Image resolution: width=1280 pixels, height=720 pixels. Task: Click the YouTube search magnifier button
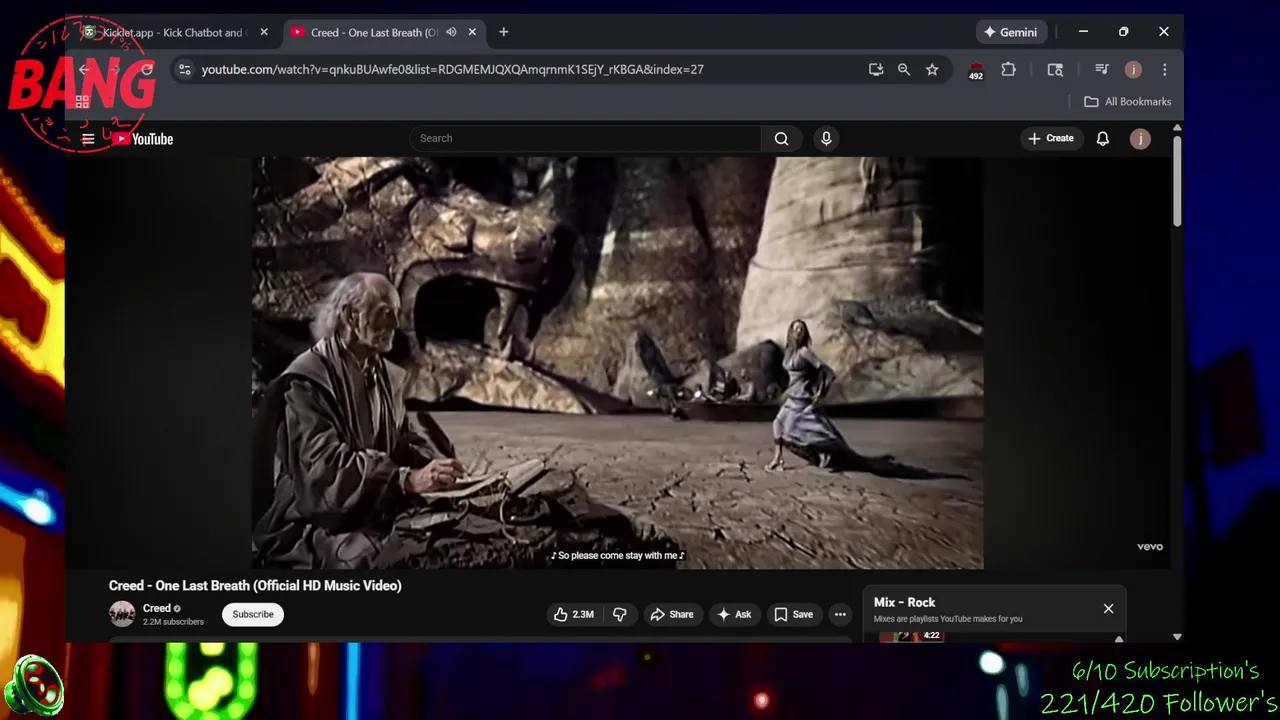(781, 139)
